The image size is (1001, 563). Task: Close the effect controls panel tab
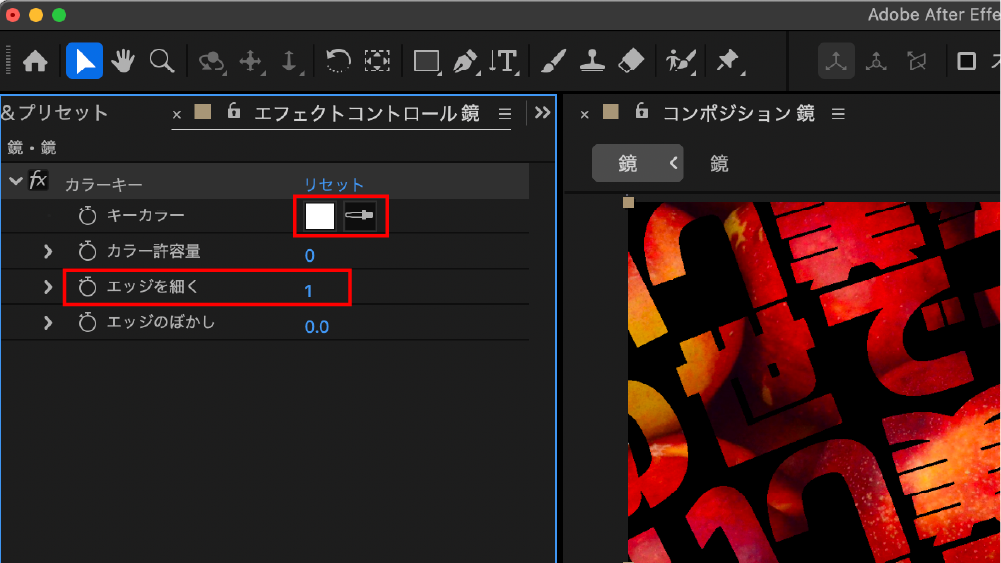177,115
